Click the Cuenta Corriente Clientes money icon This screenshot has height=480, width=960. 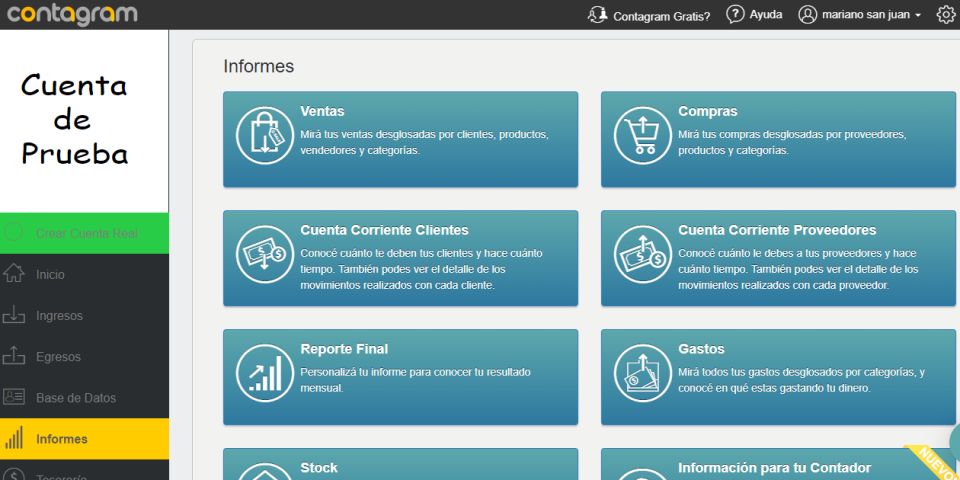tap(264, 254)
